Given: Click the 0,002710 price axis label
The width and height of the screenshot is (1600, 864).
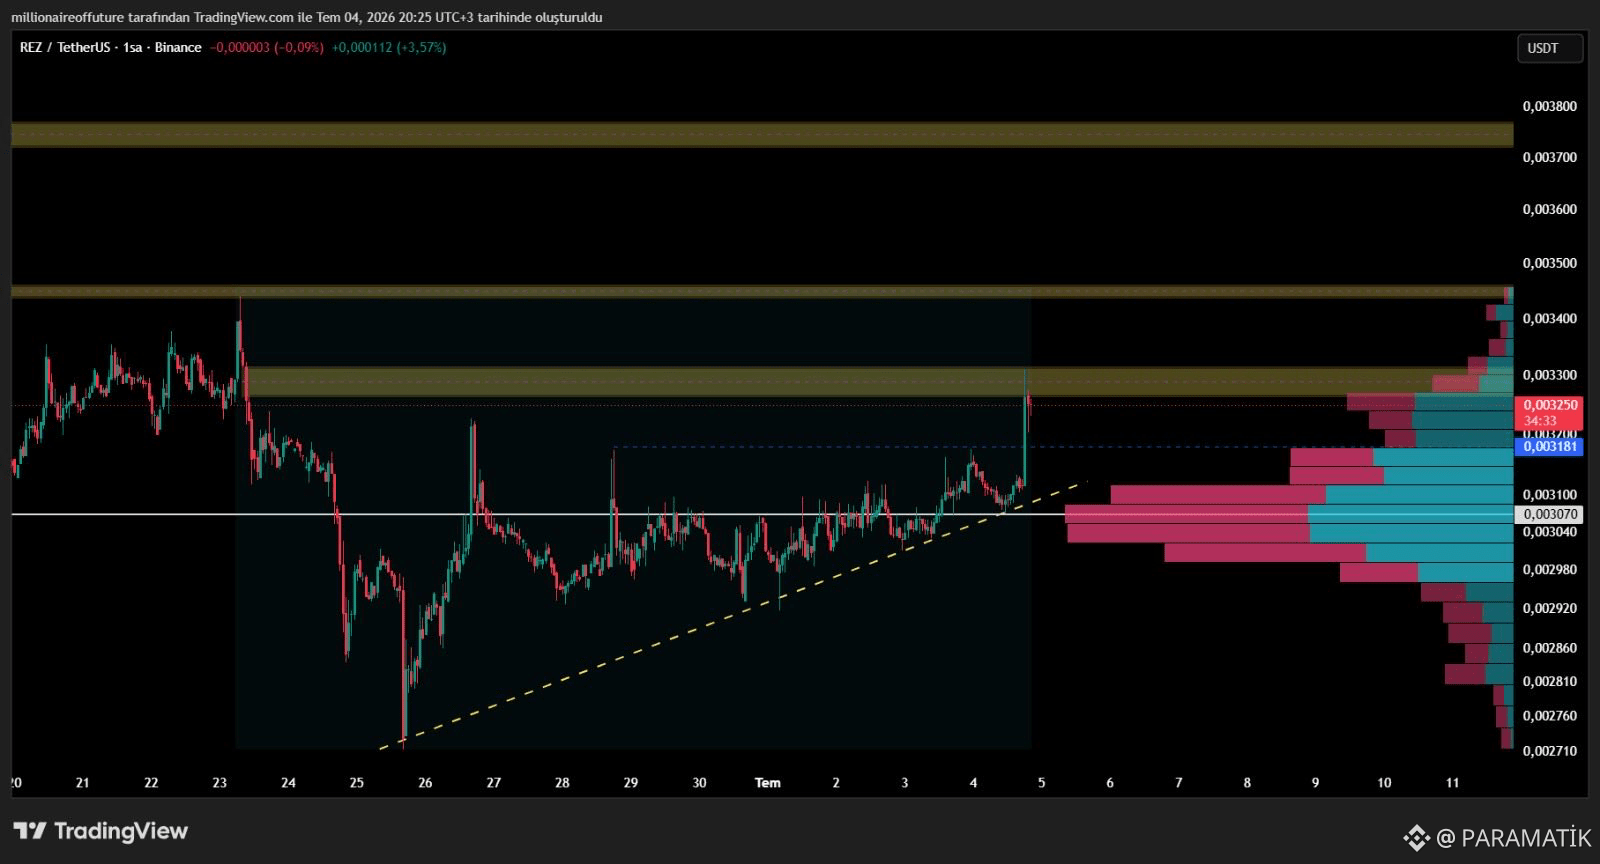Looking at the screenshot, I should (1549, 751).
